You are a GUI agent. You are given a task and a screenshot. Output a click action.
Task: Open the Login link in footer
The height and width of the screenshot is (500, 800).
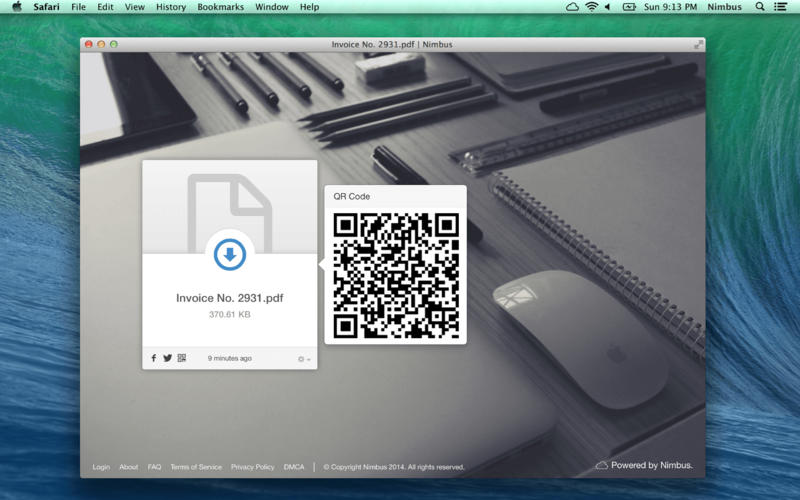point(101,467)
